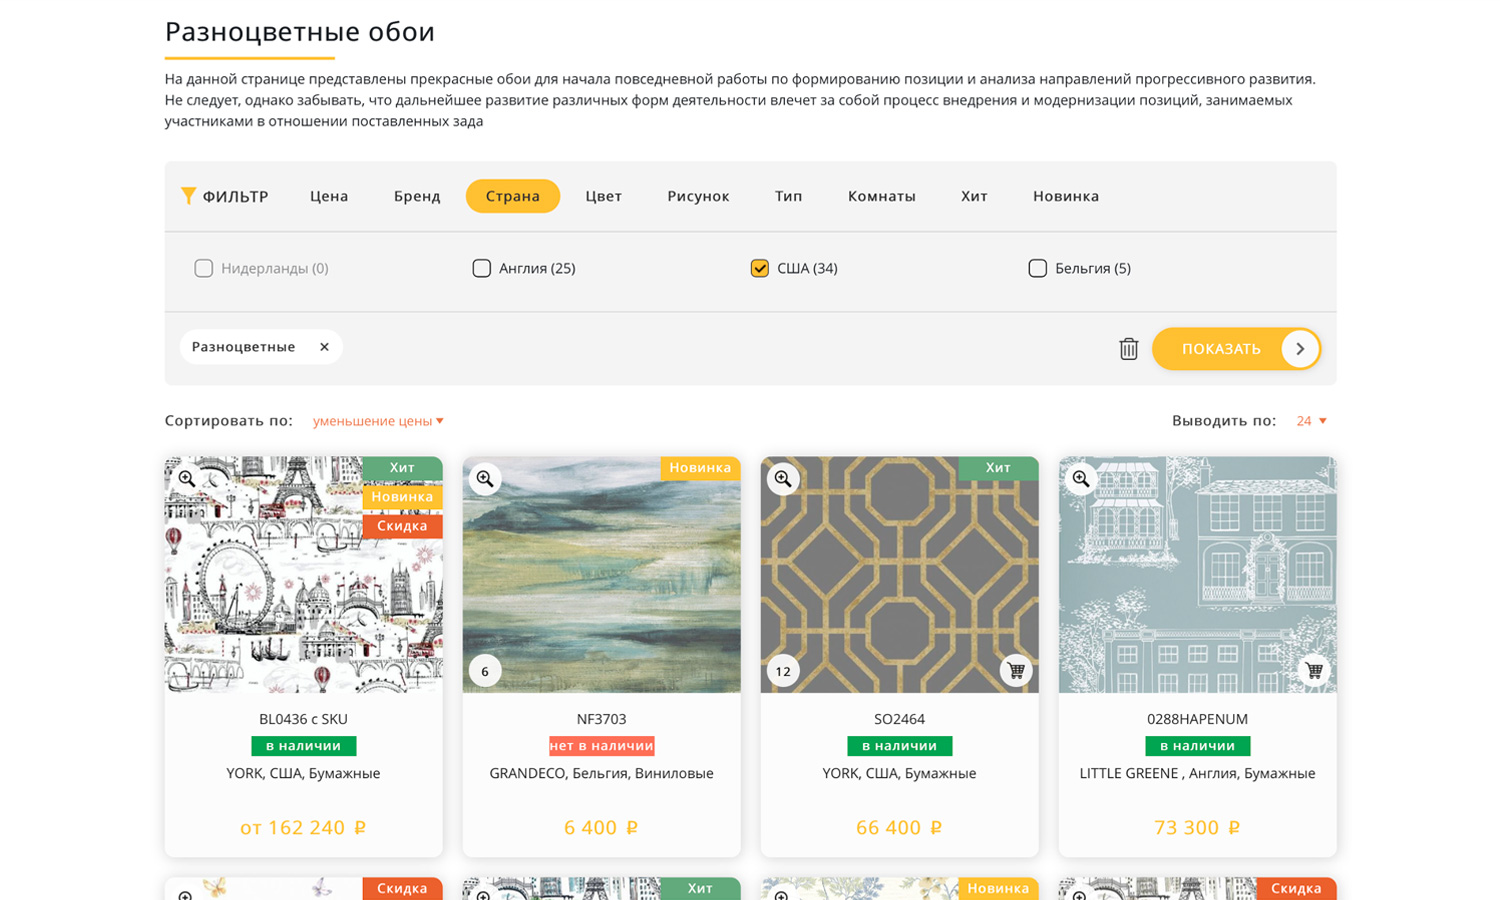Switch to the Бренд filter tab
The height and width of the screenshot is (900, 1500).
pyautogui.click(x=417, y=196)
